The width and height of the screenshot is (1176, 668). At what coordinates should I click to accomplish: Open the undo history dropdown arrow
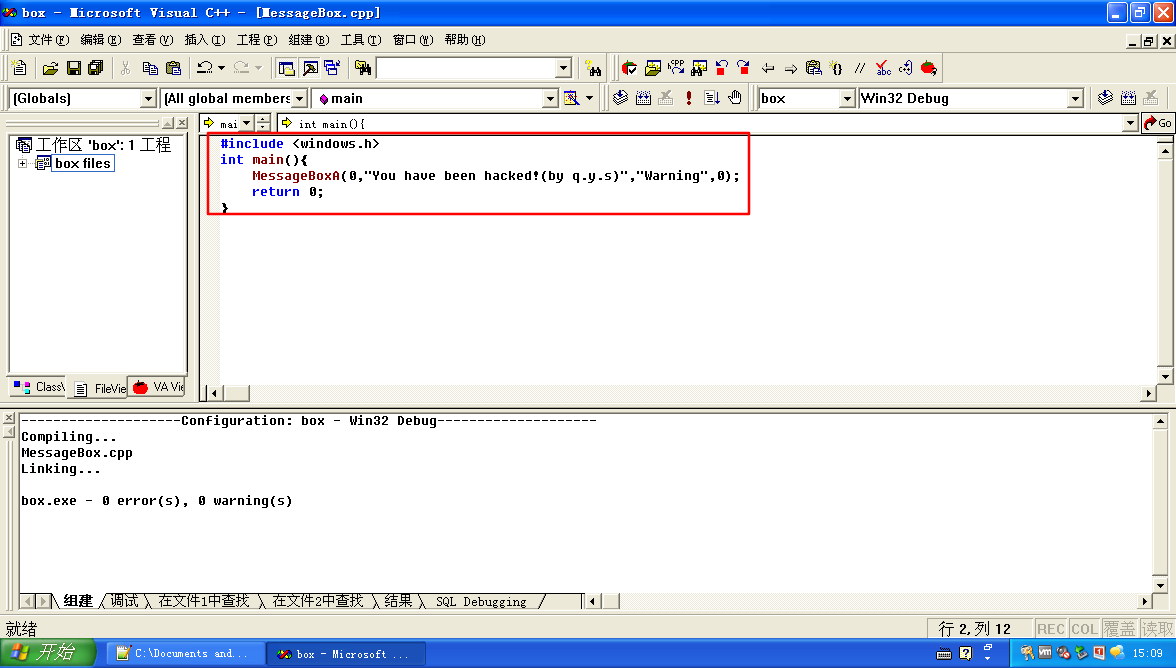[x=221, y=68]
